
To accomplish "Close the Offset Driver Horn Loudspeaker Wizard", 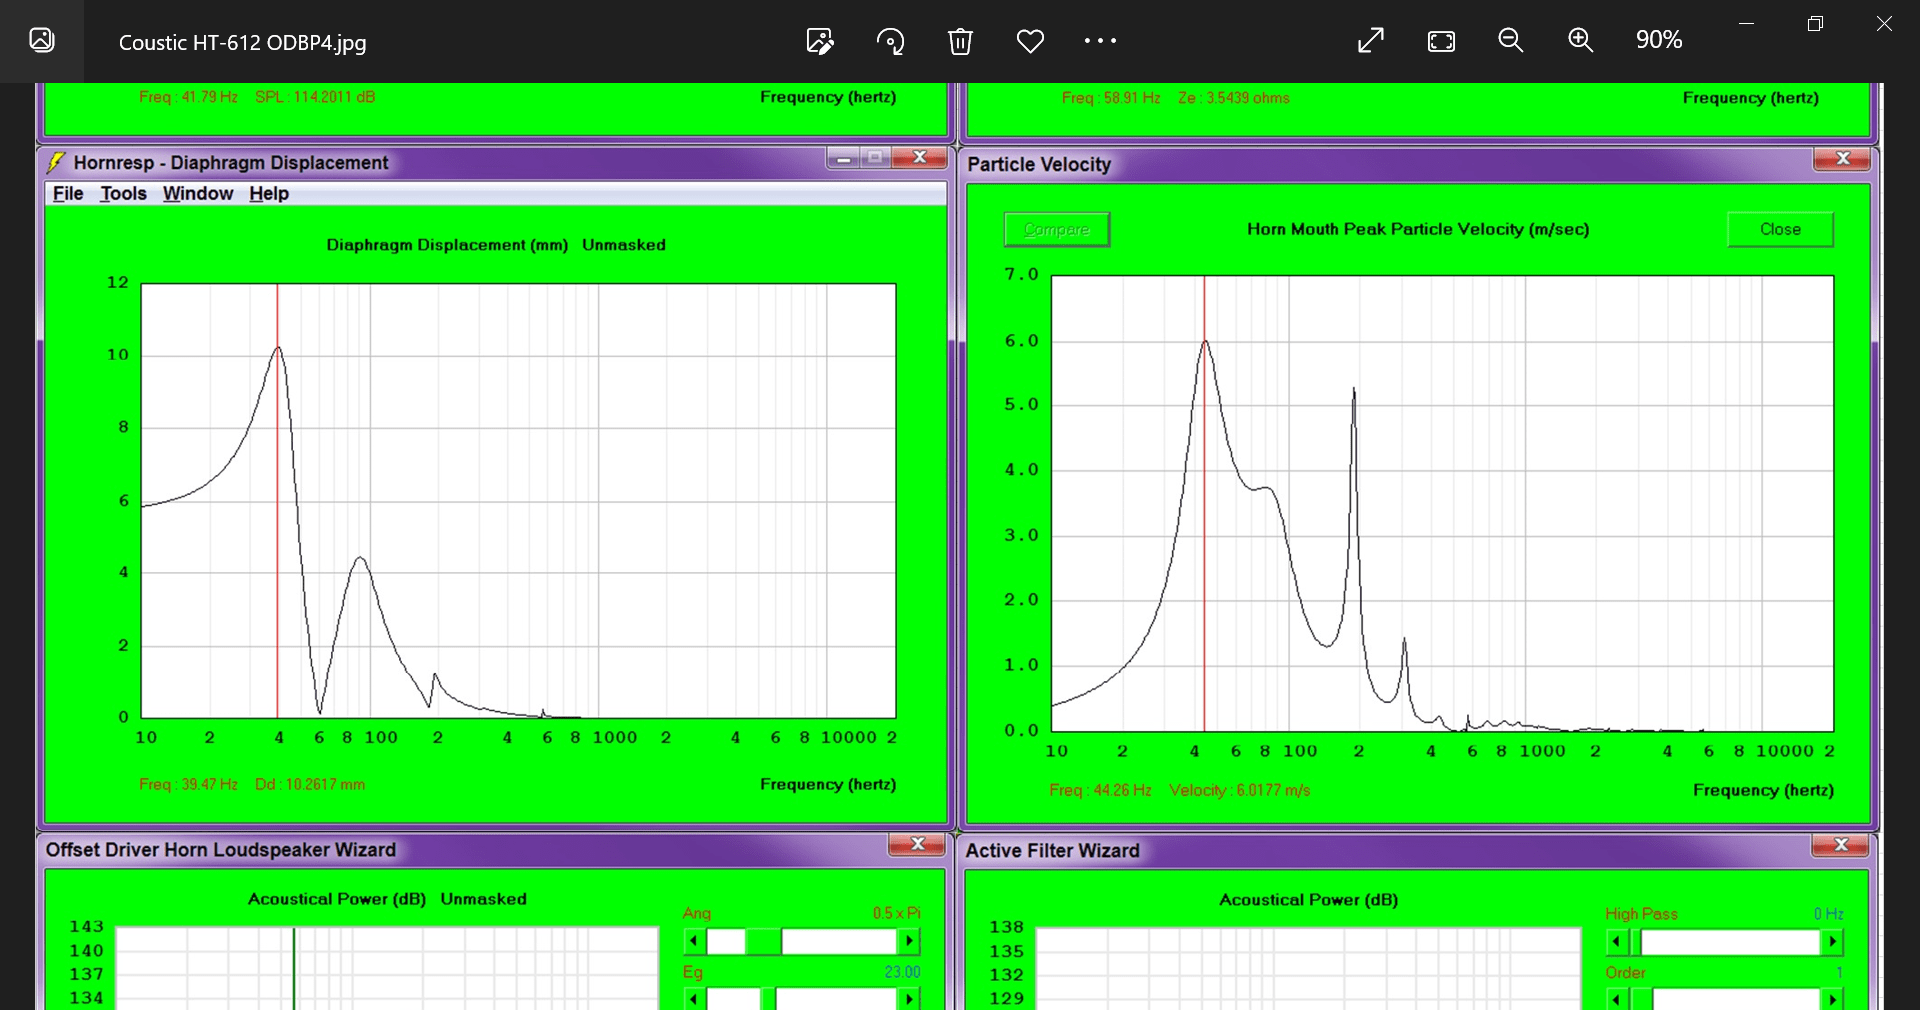I will click(x=917, y=845).
